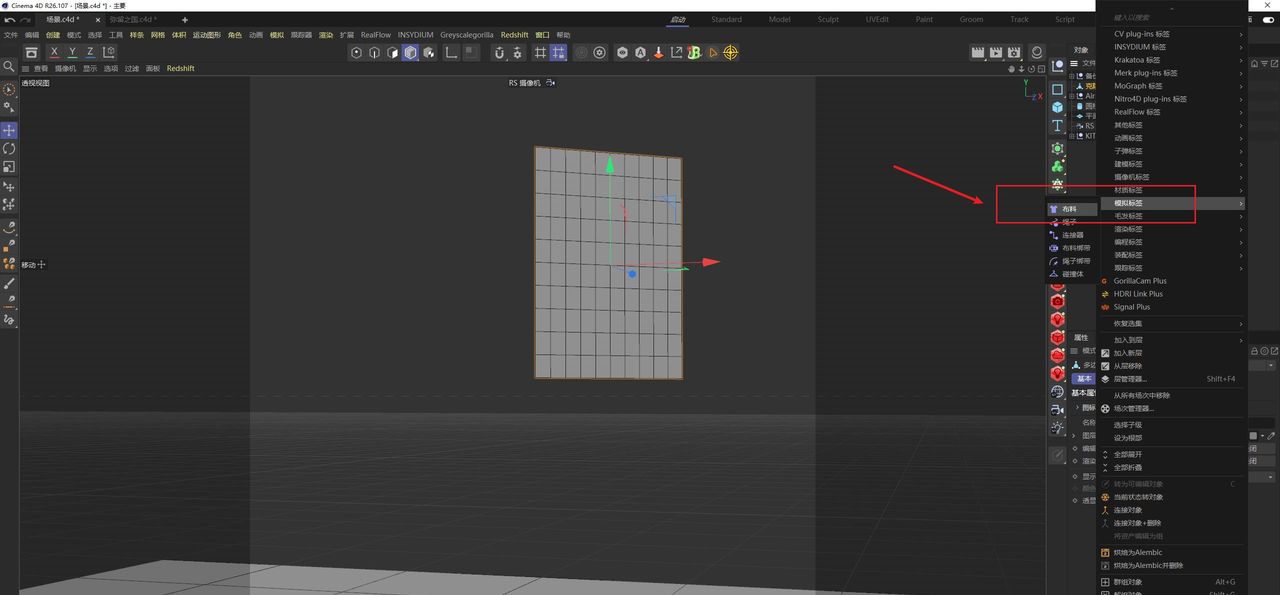Click the cube primitive icon
The height and width of the screenshot is (595, 1280).
tap(1057, 107)
